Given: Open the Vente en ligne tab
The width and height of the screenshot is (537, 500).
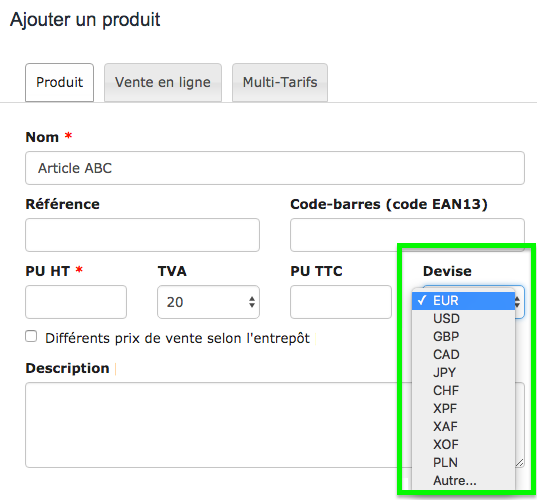Looking at the screenshot, I should [163, 82].
